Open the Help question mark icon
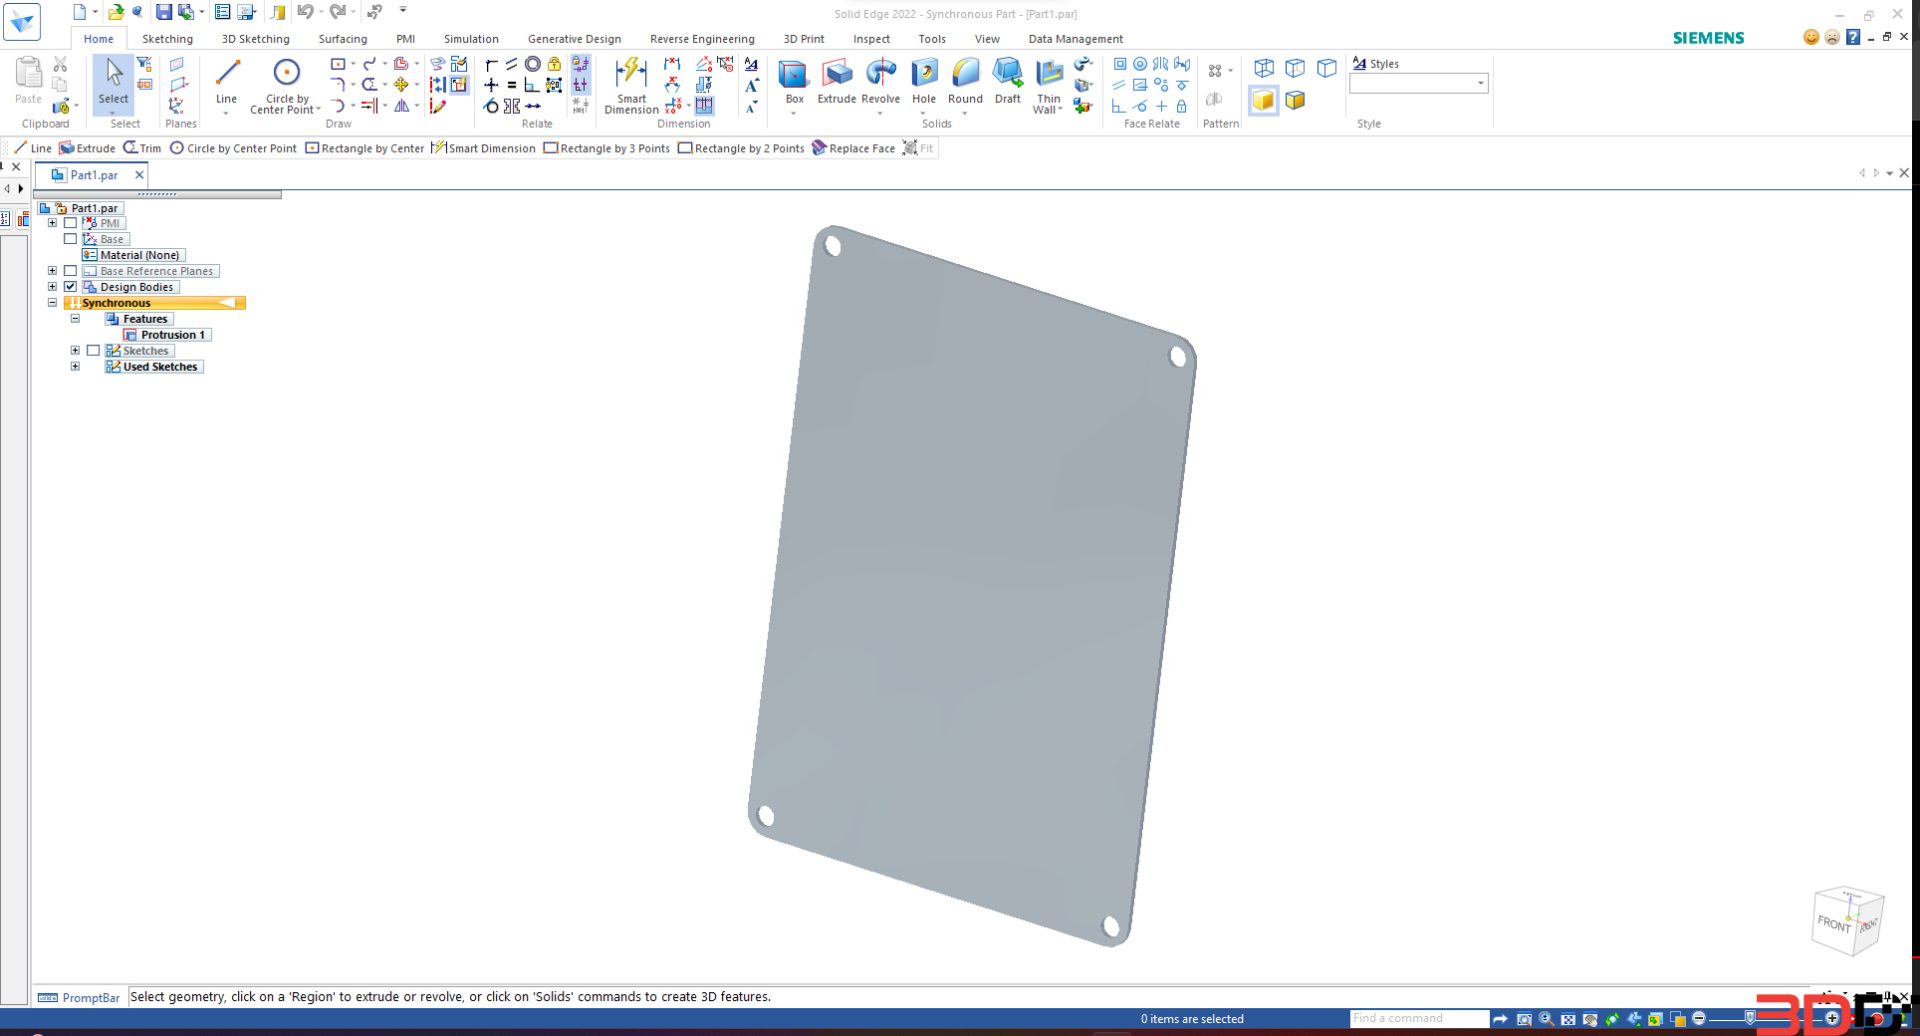The width and height of the screenshot is (1920, 1036). point(1853,37)
